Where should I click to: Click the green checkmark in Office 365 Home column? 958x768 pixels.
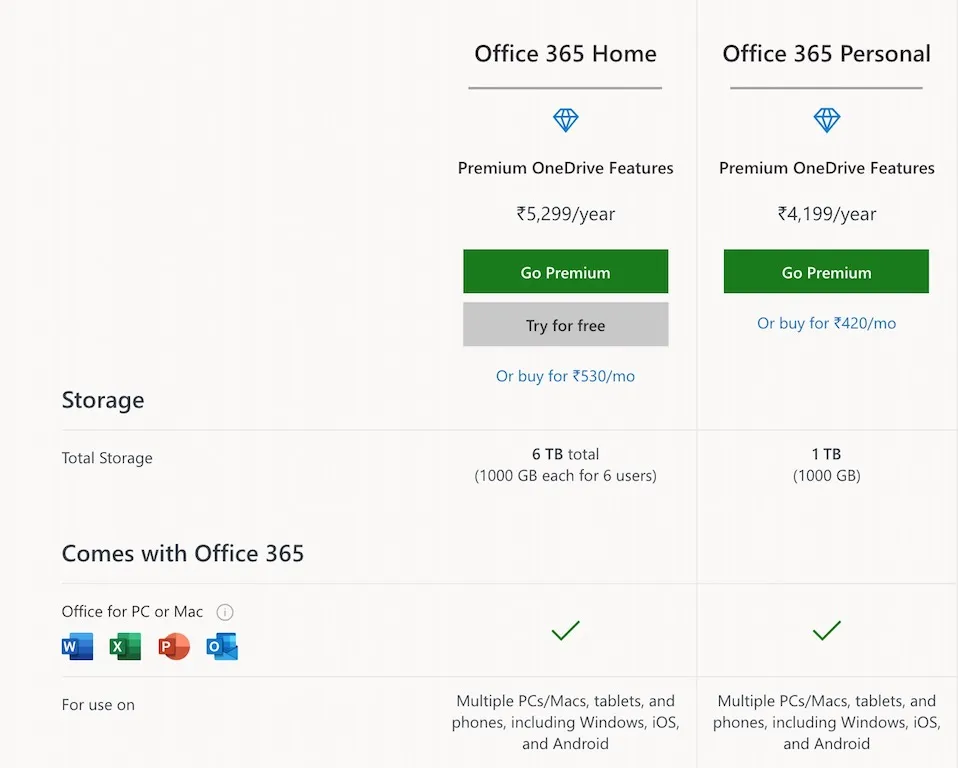565,631
